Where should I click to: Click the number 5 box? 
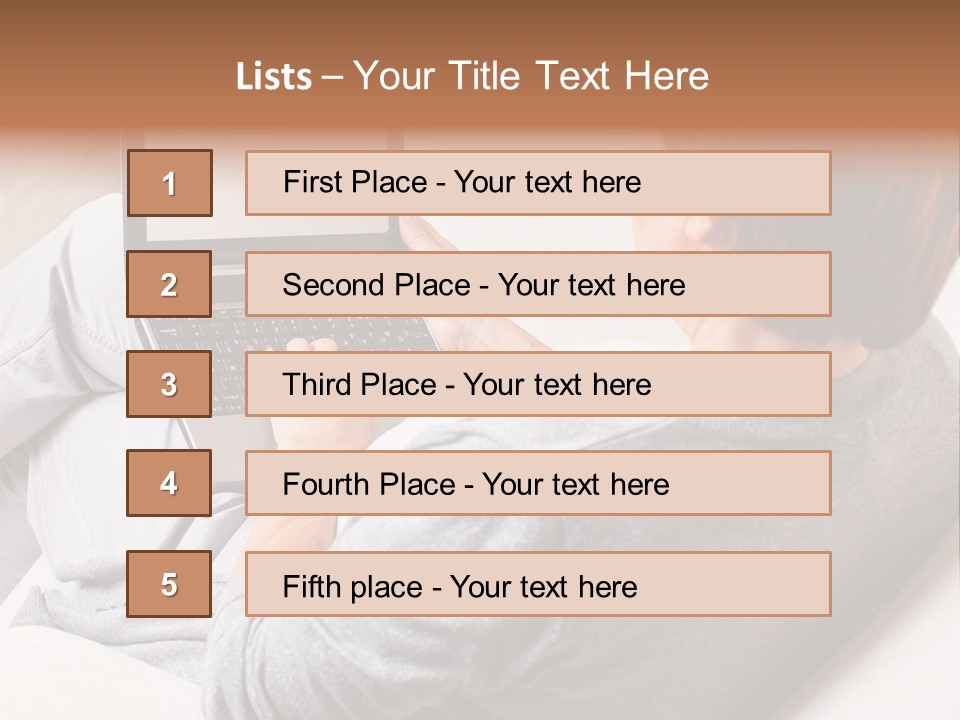click(169, 584)
